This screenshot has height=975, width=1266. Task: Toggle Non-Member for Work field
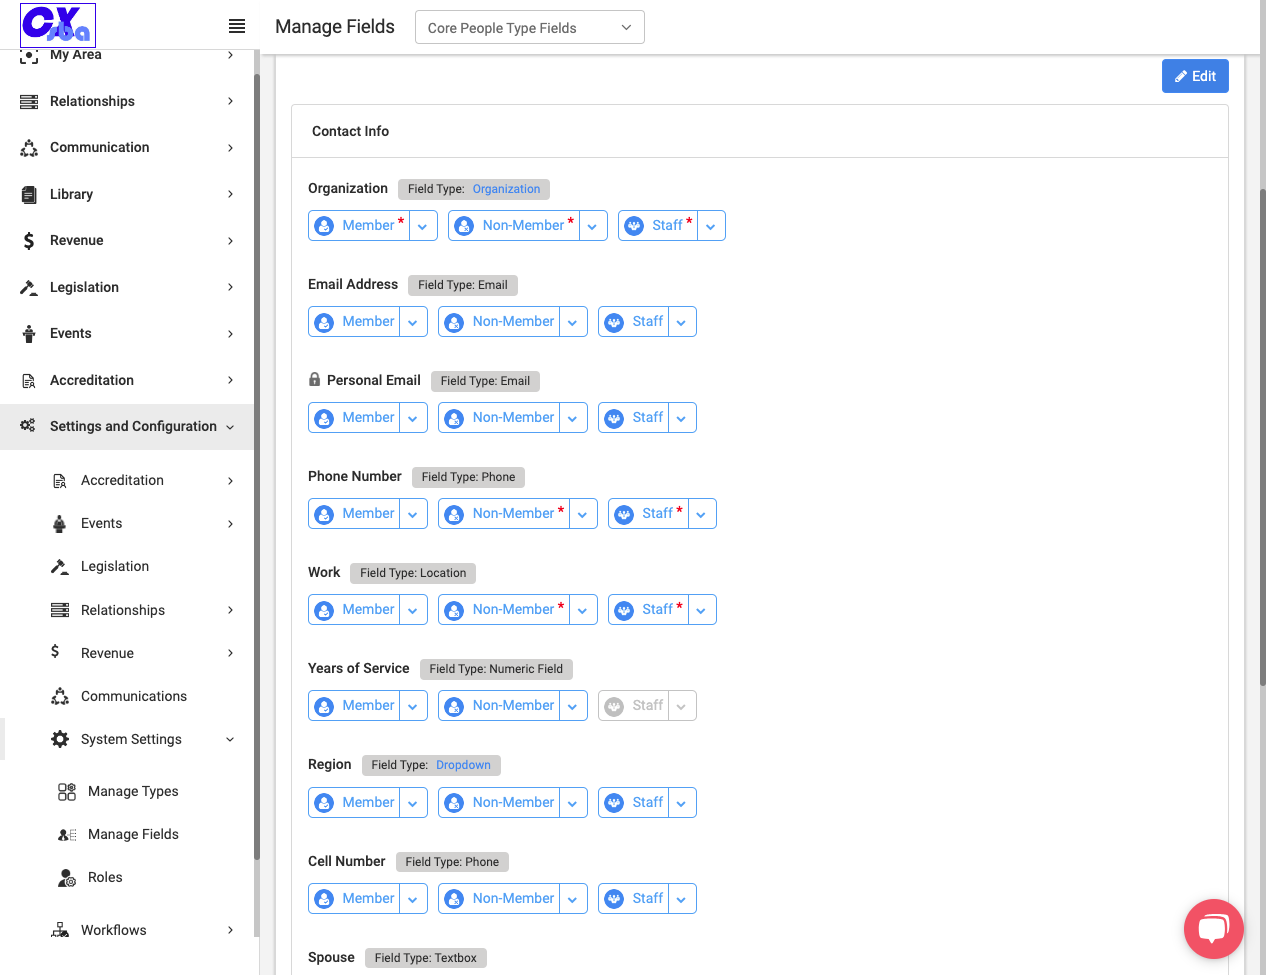coord(505,610)
